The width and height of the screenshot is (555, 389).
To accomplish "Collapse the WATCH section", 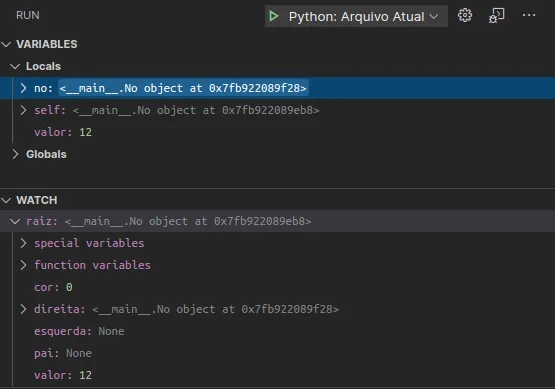I will tap(6, 200).
